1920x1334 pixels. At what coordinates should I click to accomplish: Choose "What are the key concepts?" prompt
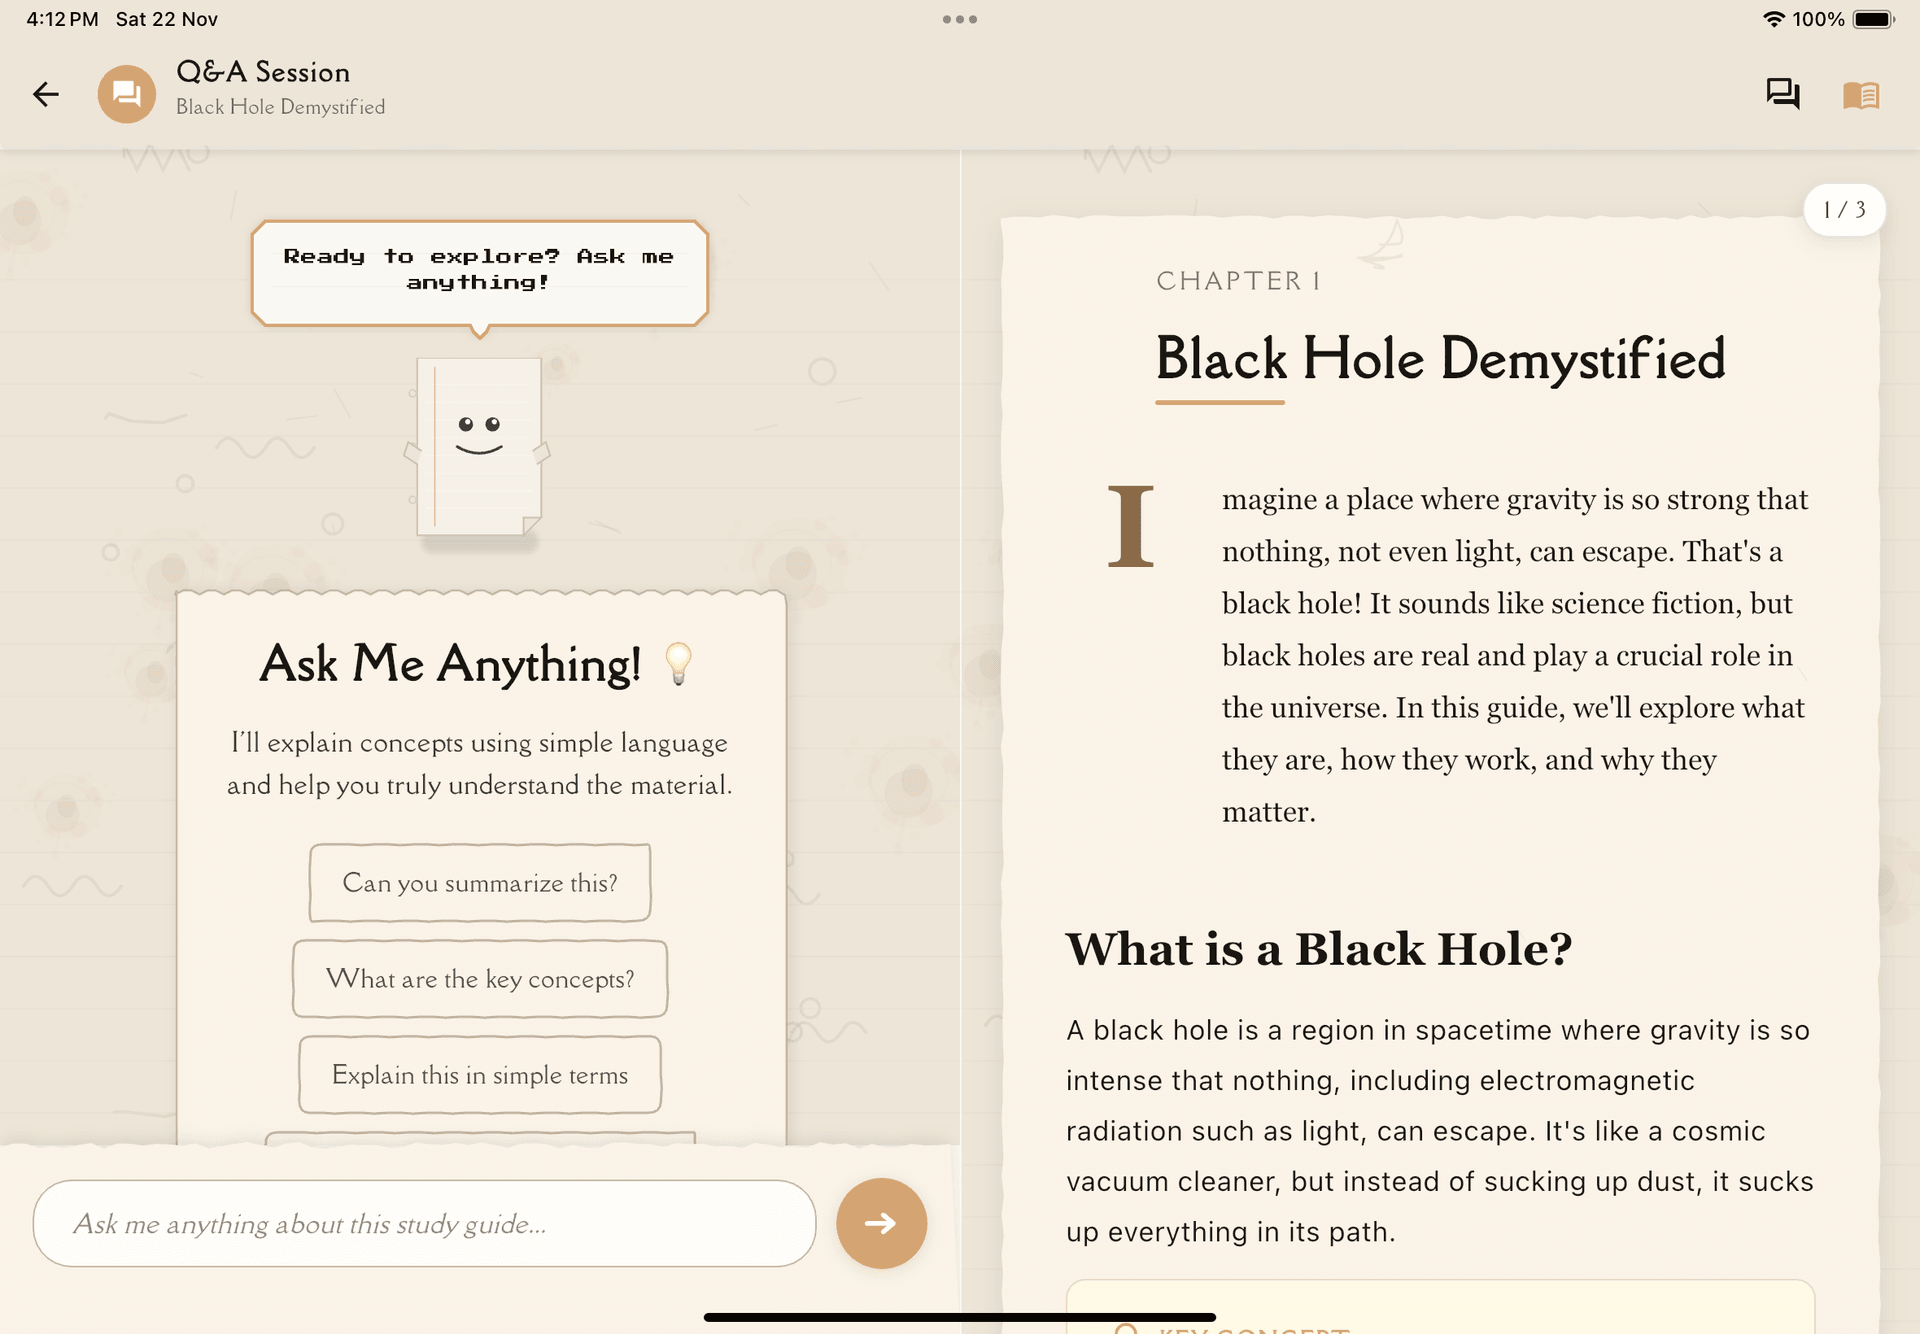coord(480,979)
